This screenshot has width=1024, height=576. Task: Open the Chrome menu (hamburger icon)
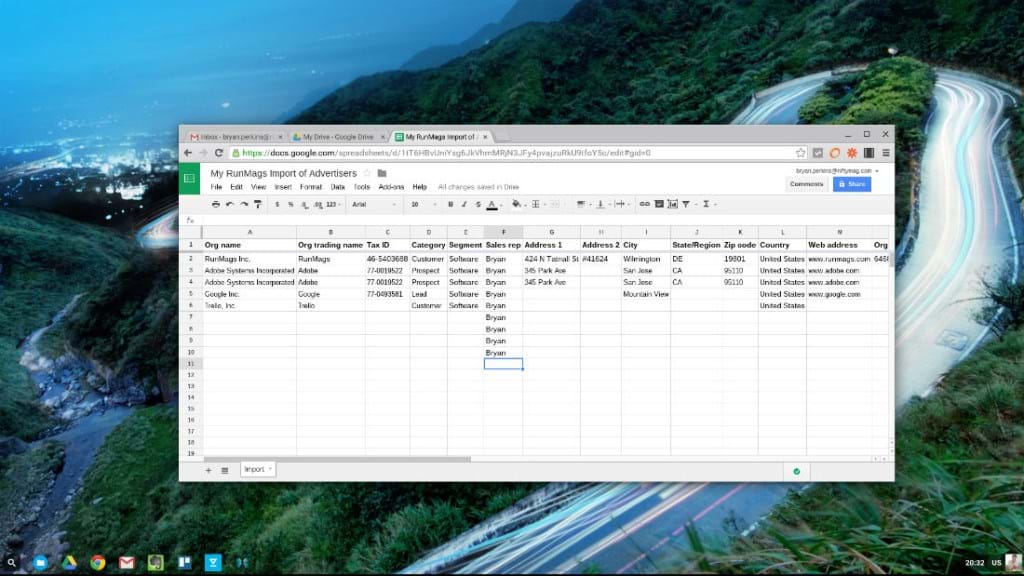point(886,153)
